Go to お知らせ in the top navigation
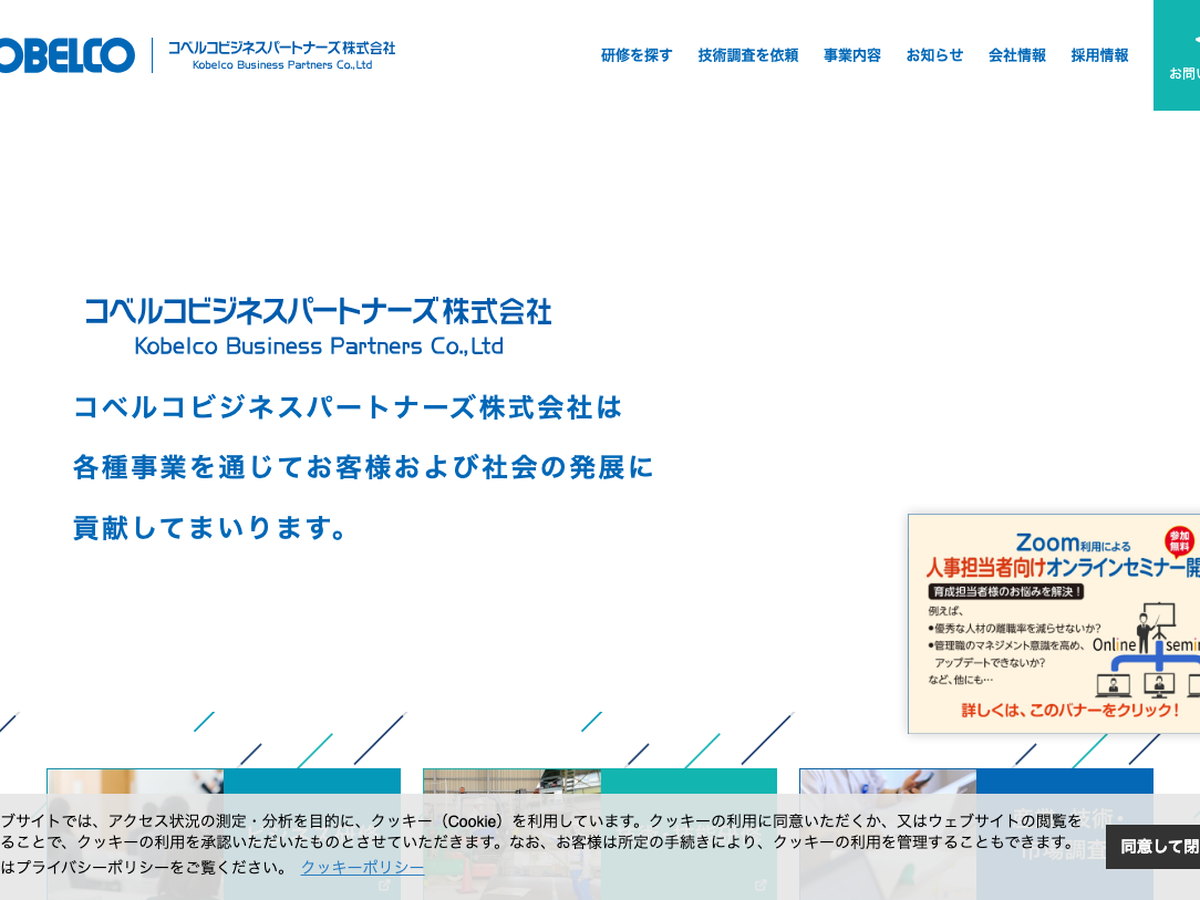This screenshot has width=1200, height=900. click(934, 55)
